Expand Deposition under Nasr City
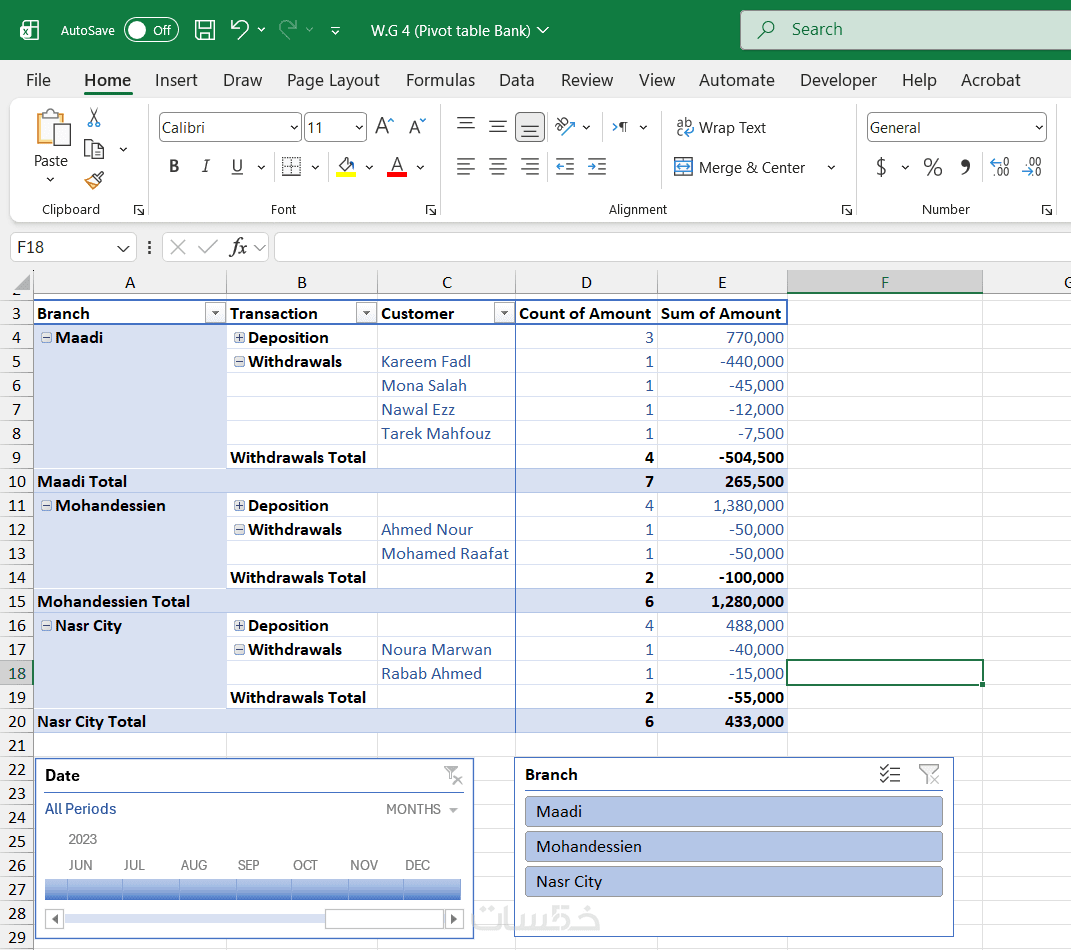1071x950 pixels. [x=239, y=626]
